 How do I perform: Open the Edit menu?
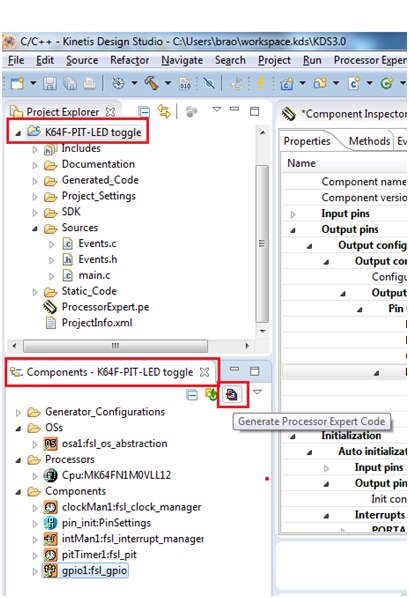click(x=45, y=60)
